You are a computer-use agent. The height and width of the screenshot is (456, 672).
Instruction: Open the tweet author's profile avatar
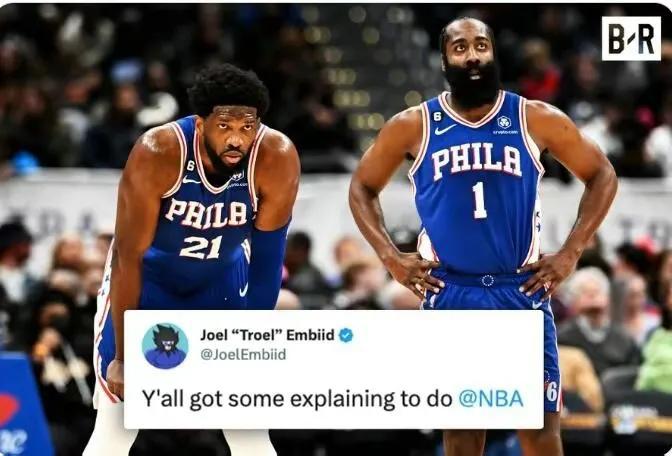165,346
